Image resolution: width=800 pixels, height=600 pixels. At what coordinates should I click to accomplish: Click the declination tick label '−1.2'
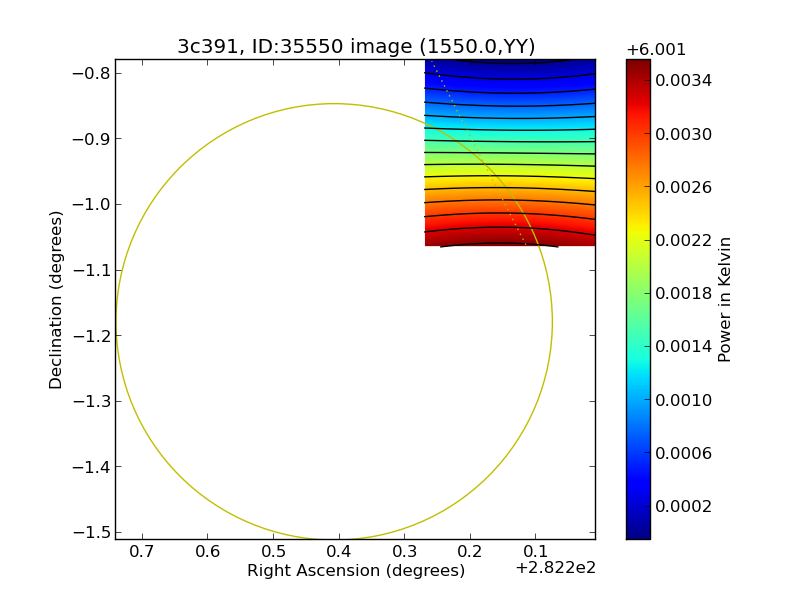(x=91, y=336)
